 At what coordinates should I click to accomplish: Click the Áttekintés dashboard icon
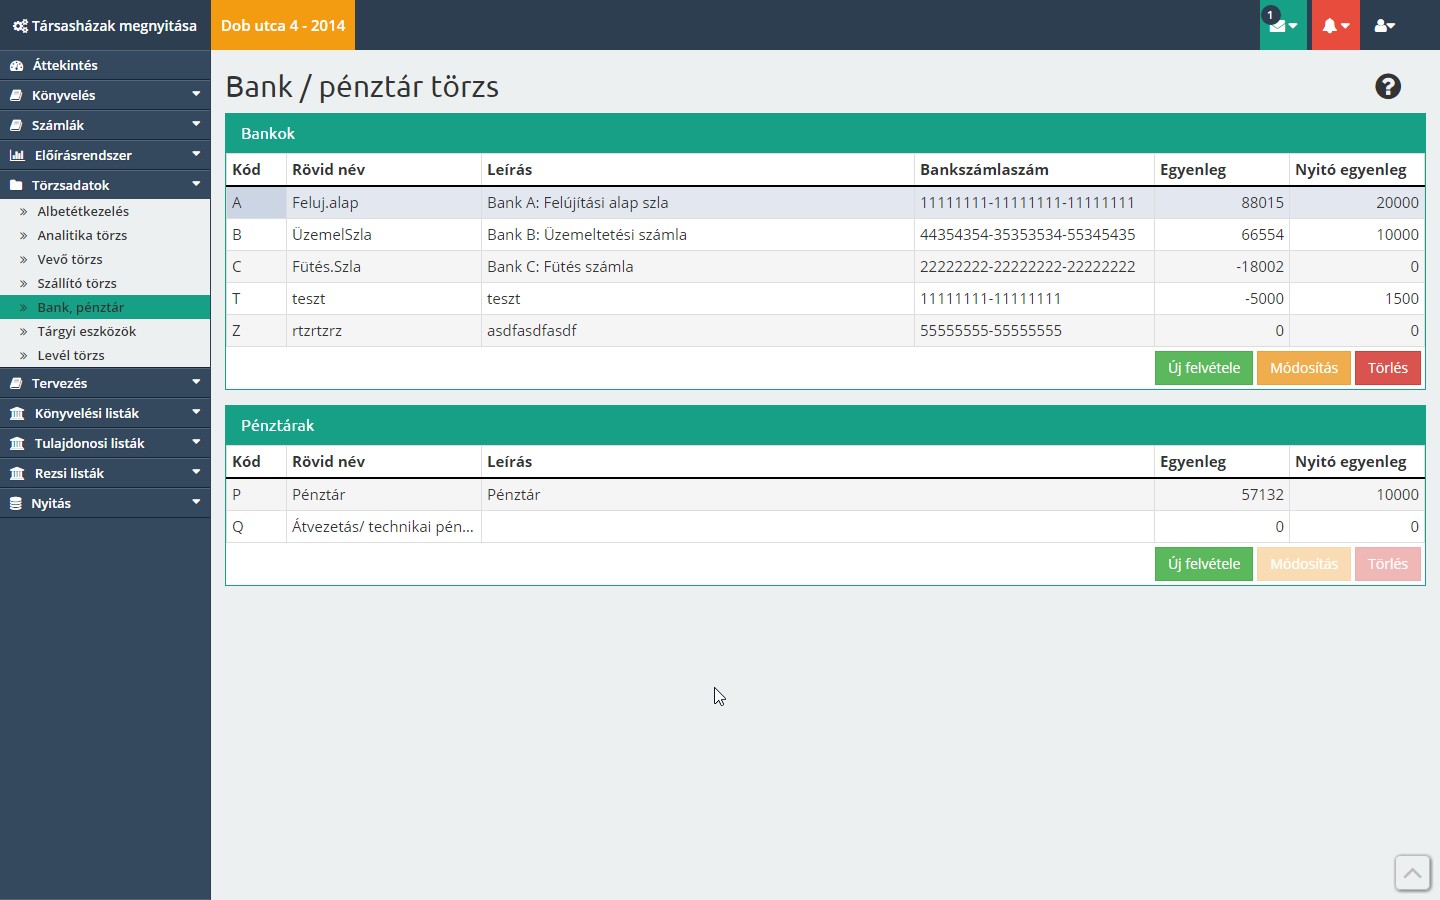tap(16, 66)
